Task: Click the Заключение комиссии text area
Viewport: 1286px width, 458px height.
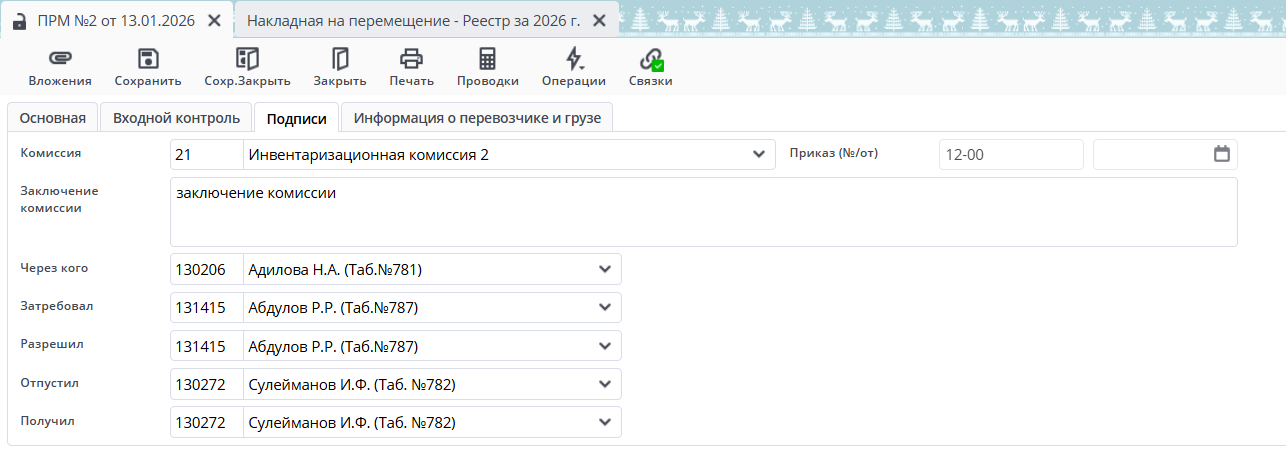Action: [703, 212]
